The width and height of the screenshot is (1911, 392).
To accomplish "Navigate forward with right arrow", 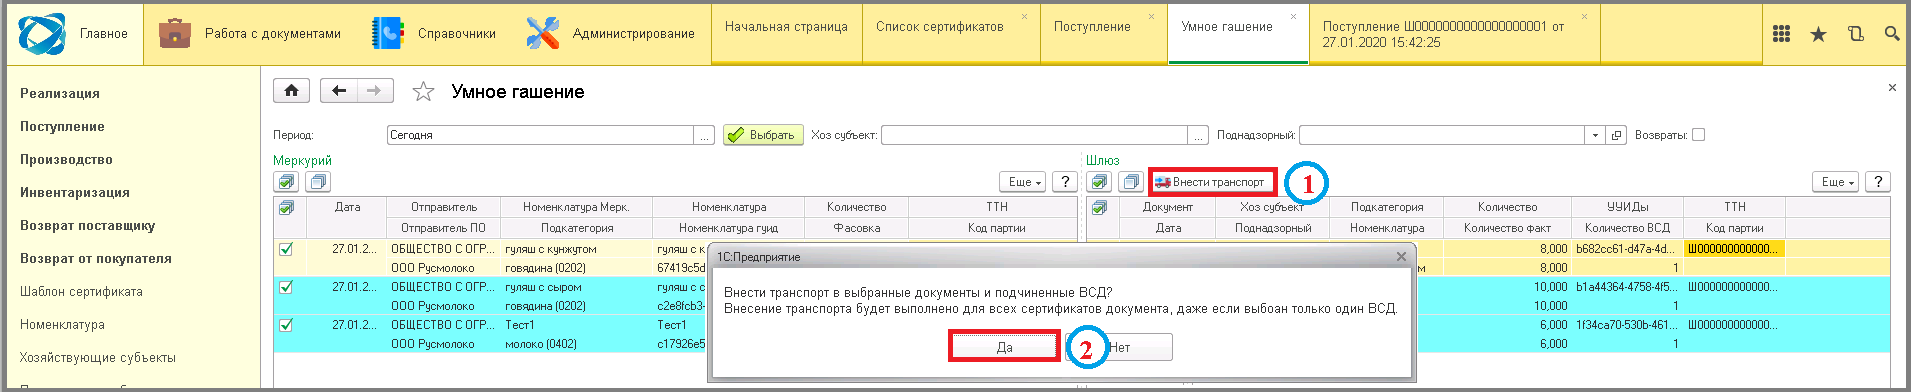I will 374,91.
